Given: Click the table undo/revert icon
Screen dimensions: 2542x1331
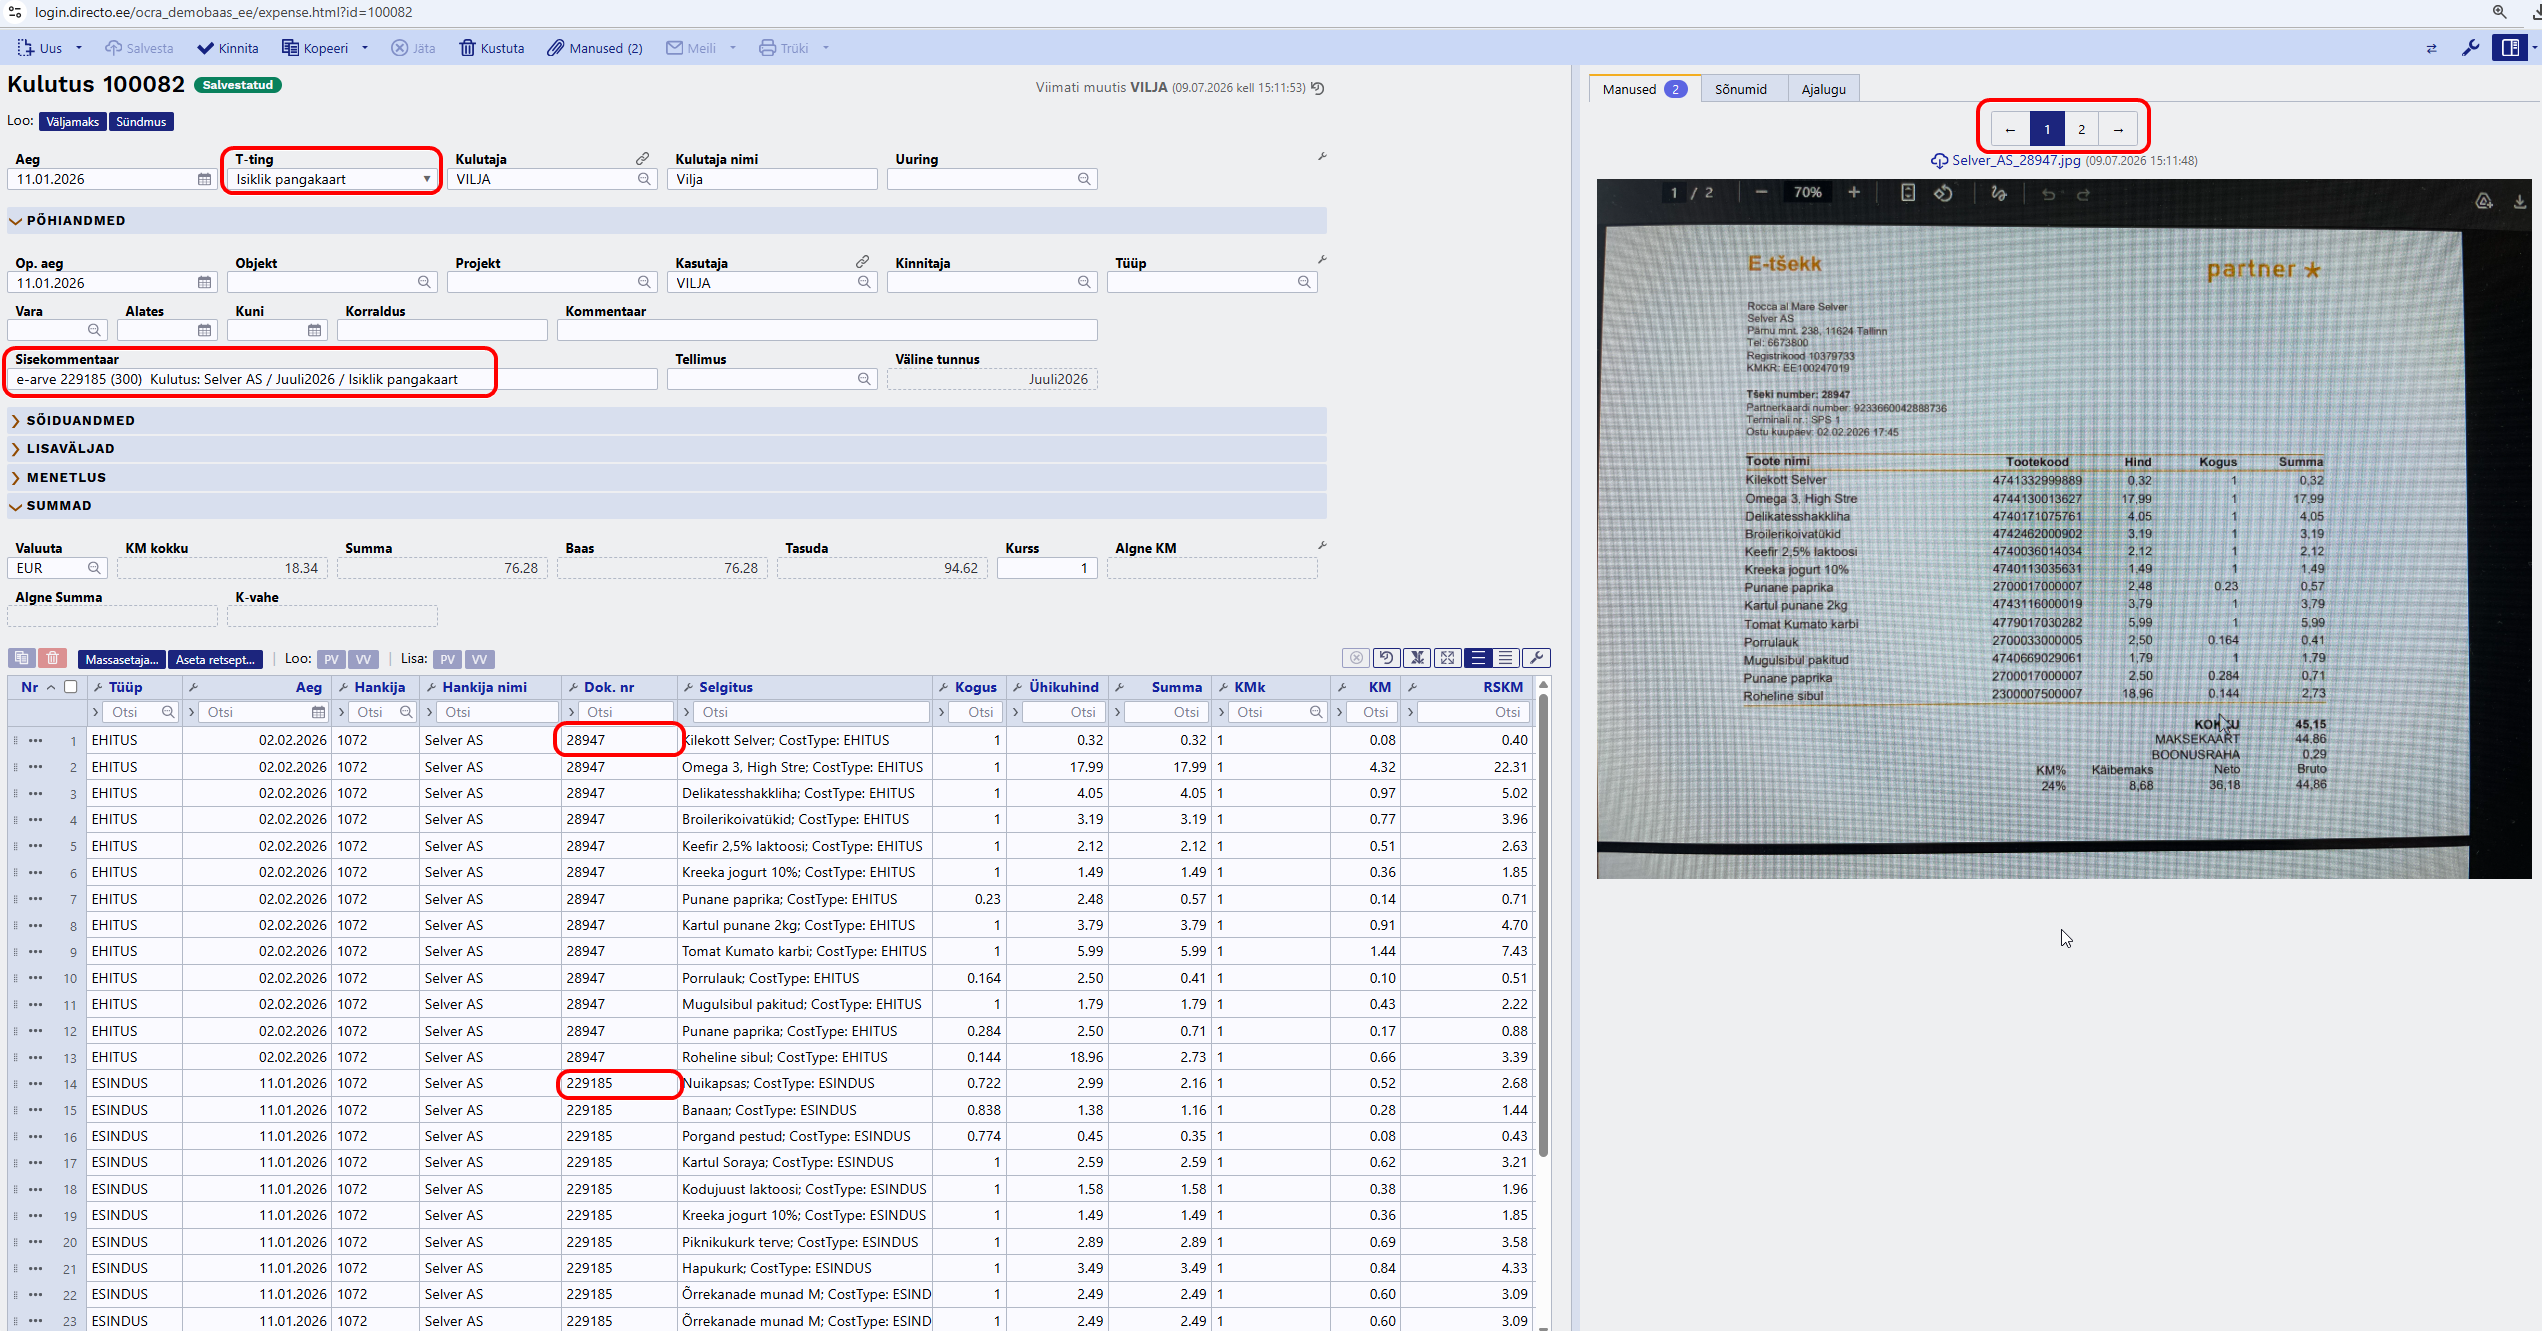Looking at the screenshot, I should click(1386, 658).
